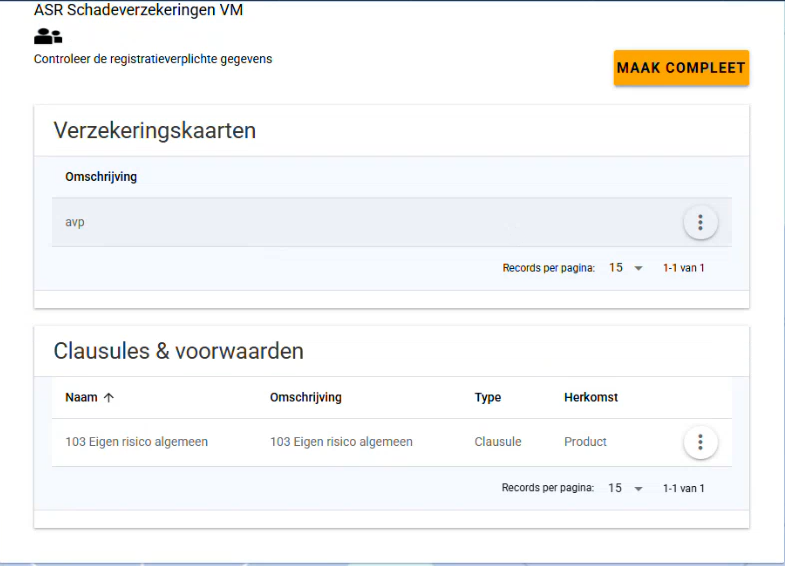
Task: Click the clause row's Omschrijving cell
Action: point(341,442)
